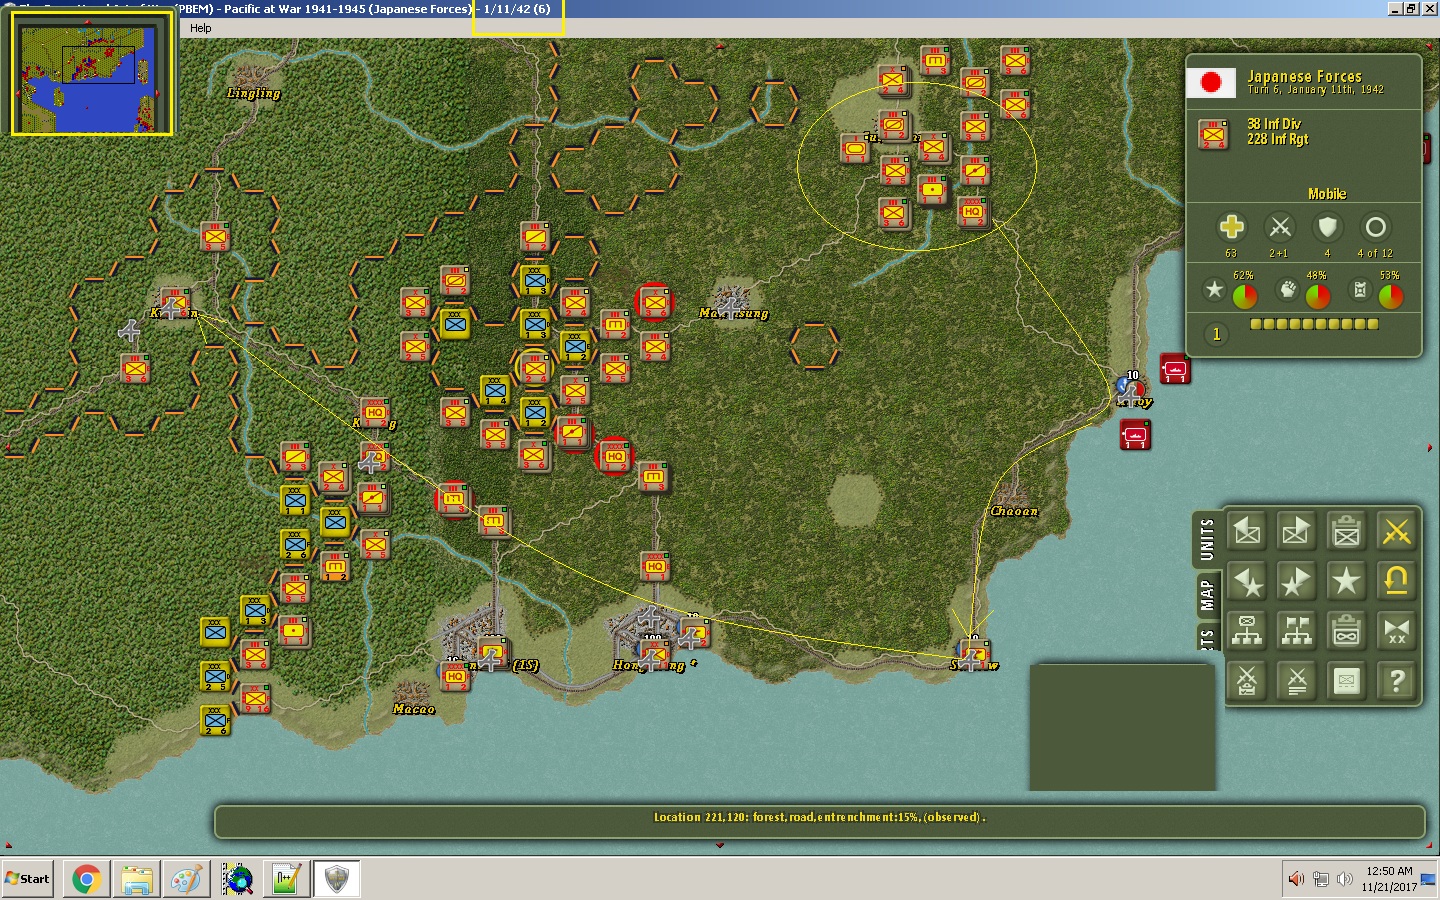Switch to the UNITS tab
This screenshot has height=900, width=1440.
pos(1207,540)
